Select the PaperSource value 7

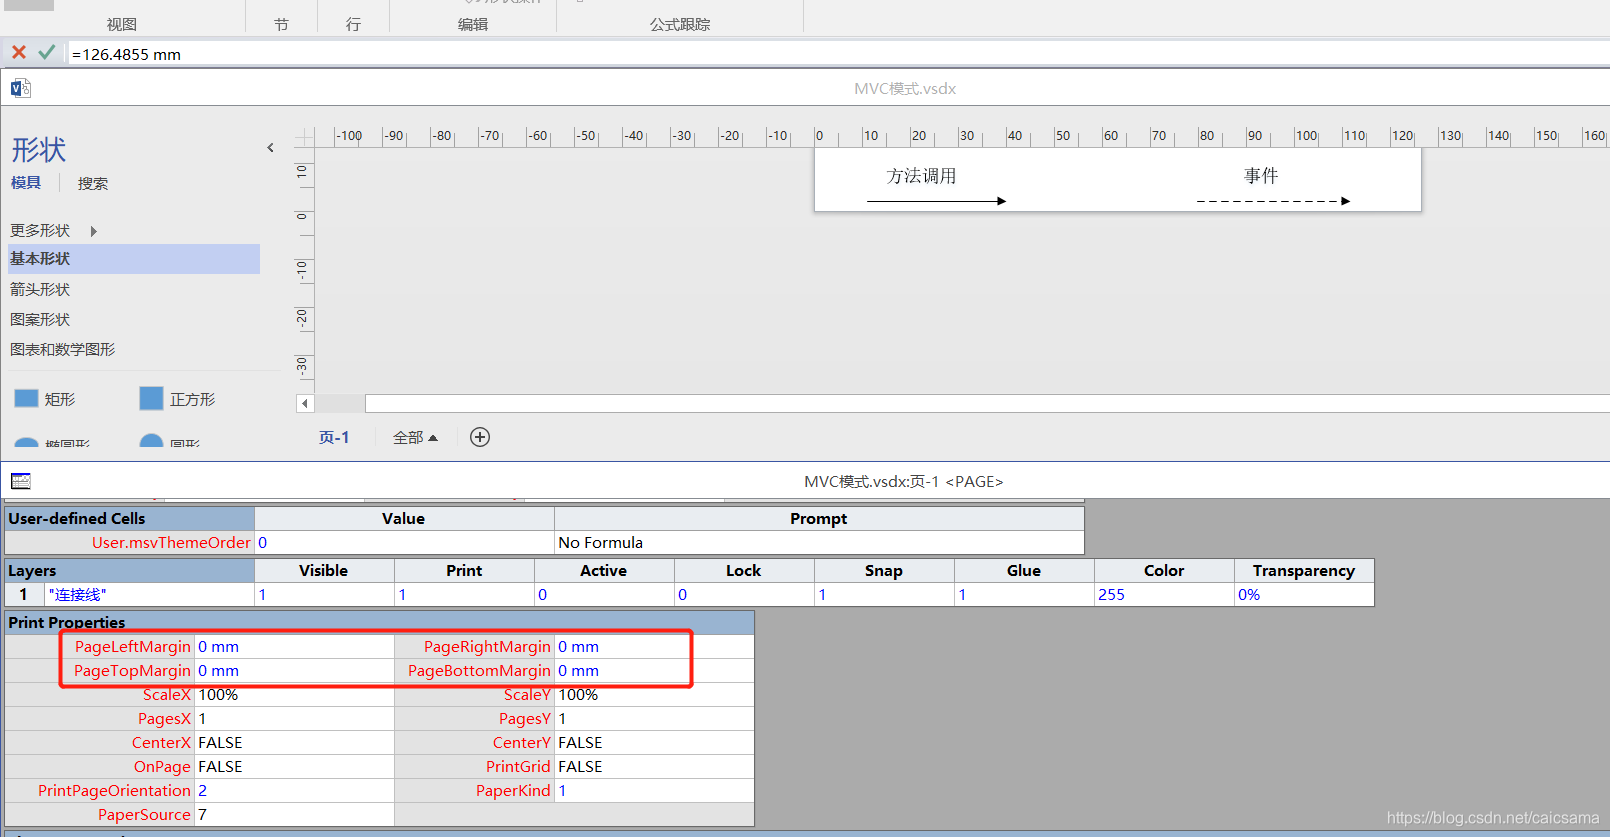294,814
